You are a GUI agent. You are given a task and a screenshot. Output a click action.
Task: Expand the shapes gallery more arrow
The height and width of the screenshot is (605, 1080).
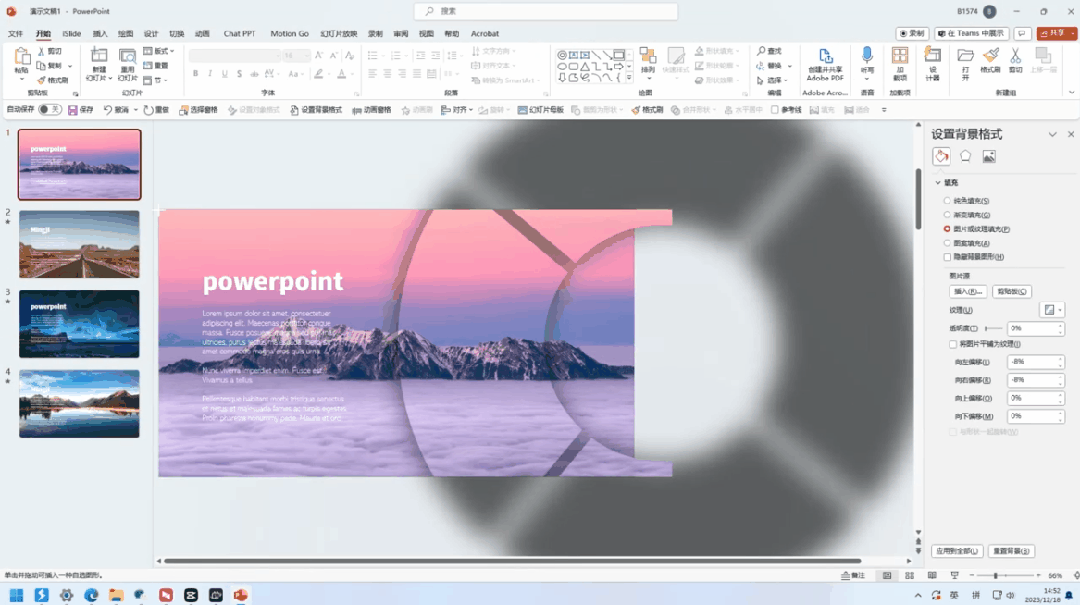629,78
